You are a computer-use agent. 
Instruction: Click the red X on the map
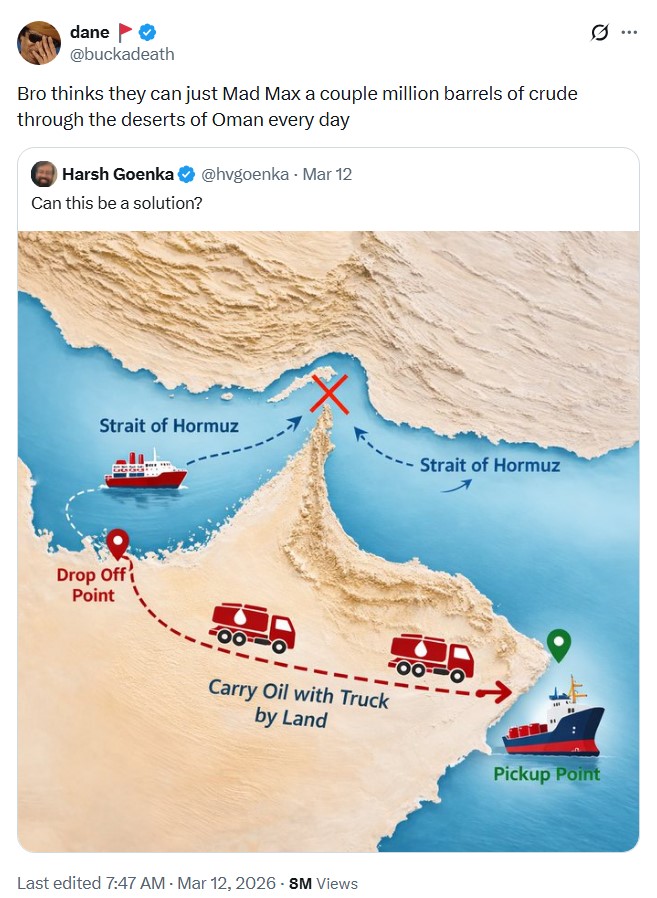(x=331, y=395)
